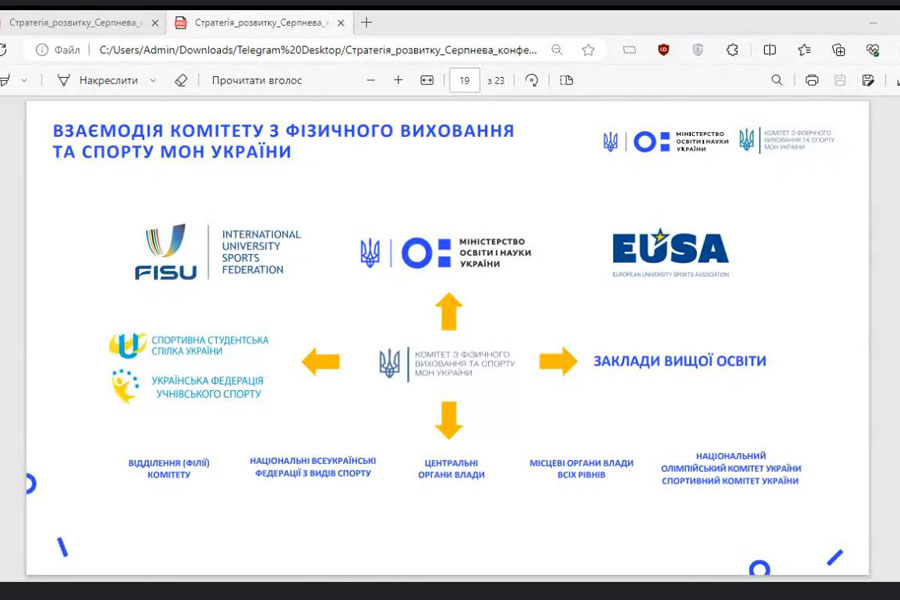Screen dimensions: 900x600
Task: Click the СПОРТИВНА СТУДЕНТСЬКА СПІЛКА УКРАЇНИ text
Action: tap(210, 346)
